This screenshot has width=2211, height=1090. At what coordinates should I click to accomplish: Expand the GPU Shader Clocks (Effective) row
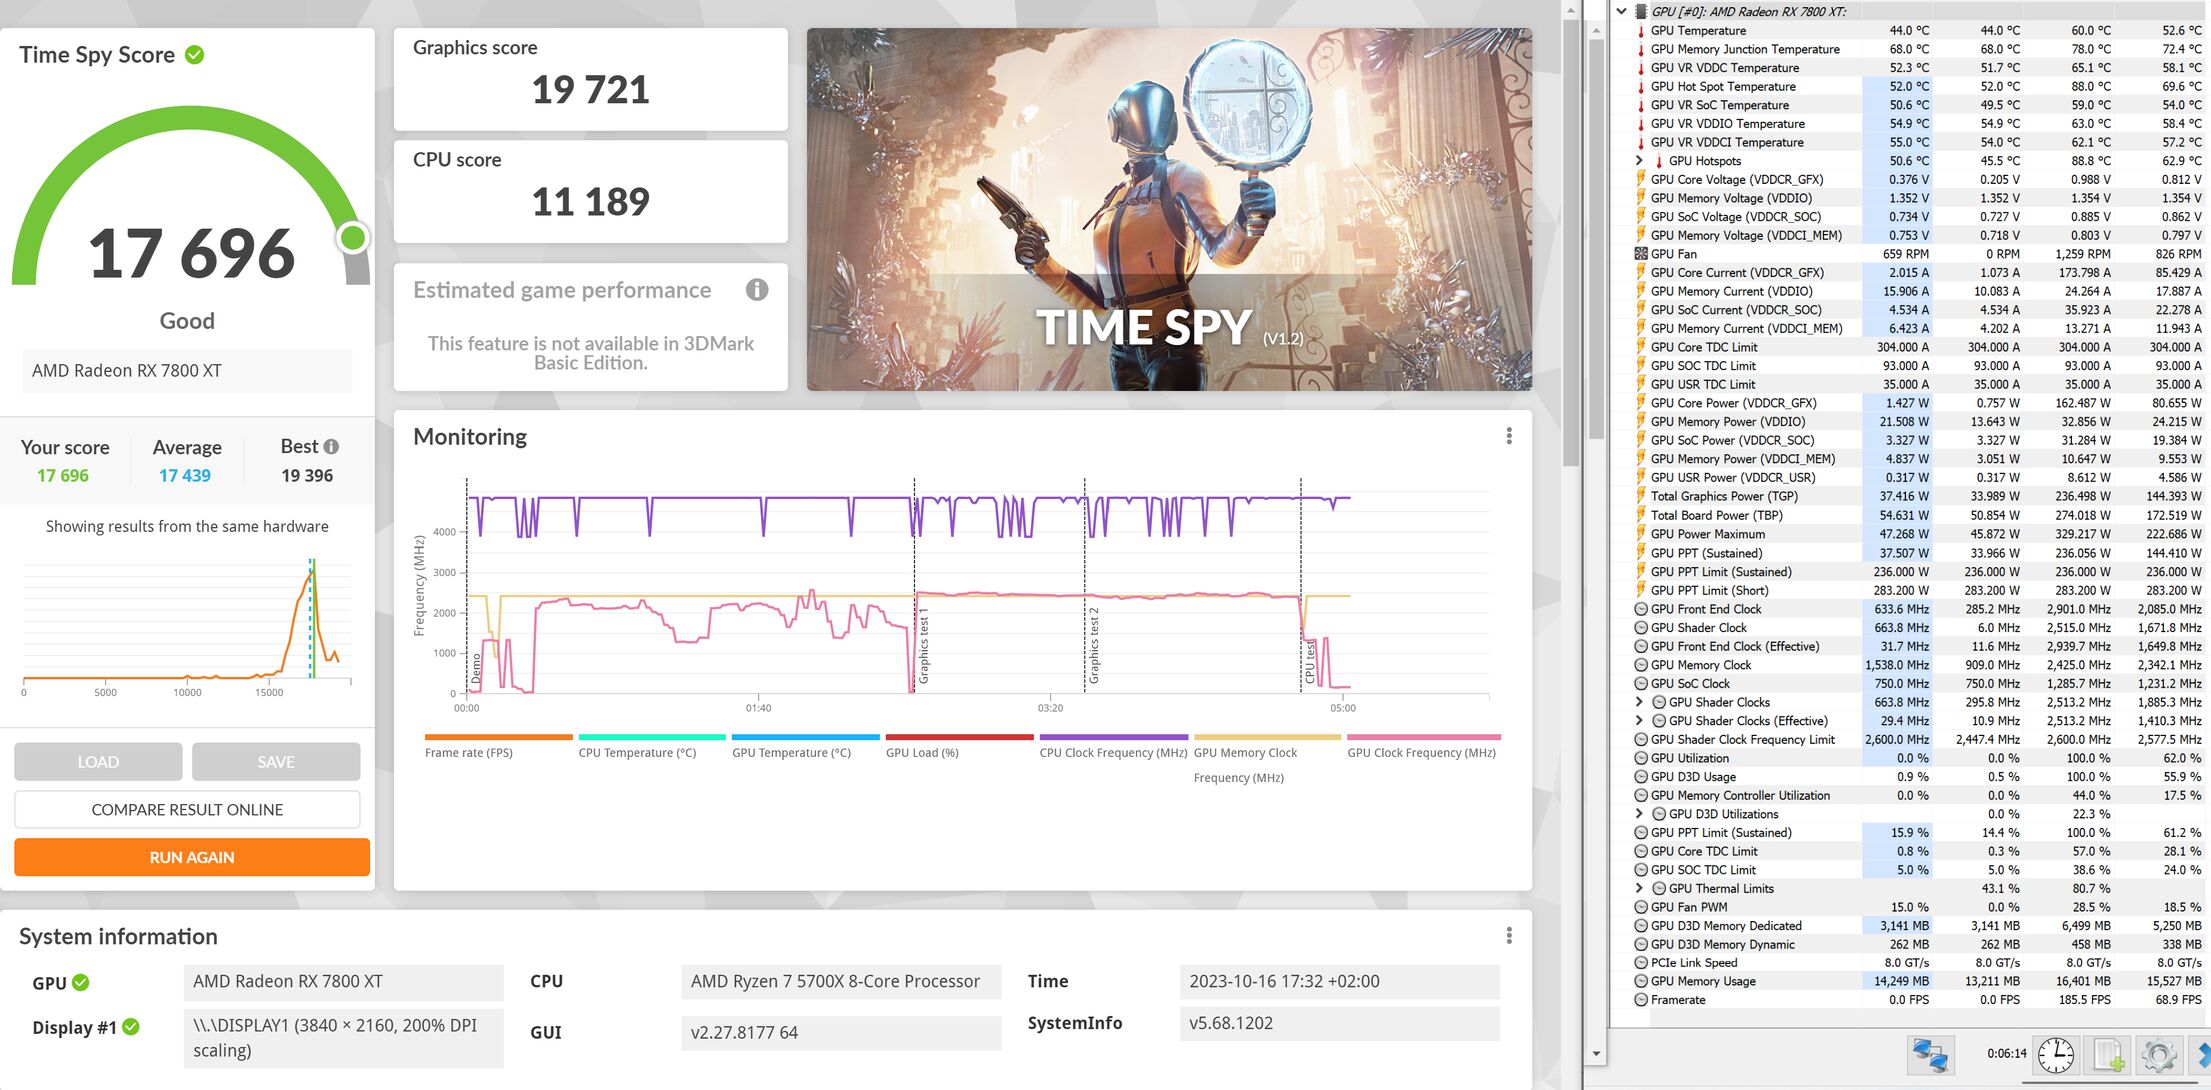pos(1639,720)
